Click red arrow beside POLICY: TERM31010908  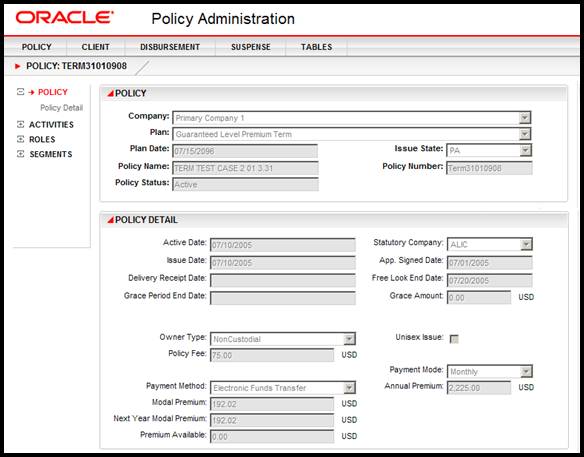pos(17,66)
